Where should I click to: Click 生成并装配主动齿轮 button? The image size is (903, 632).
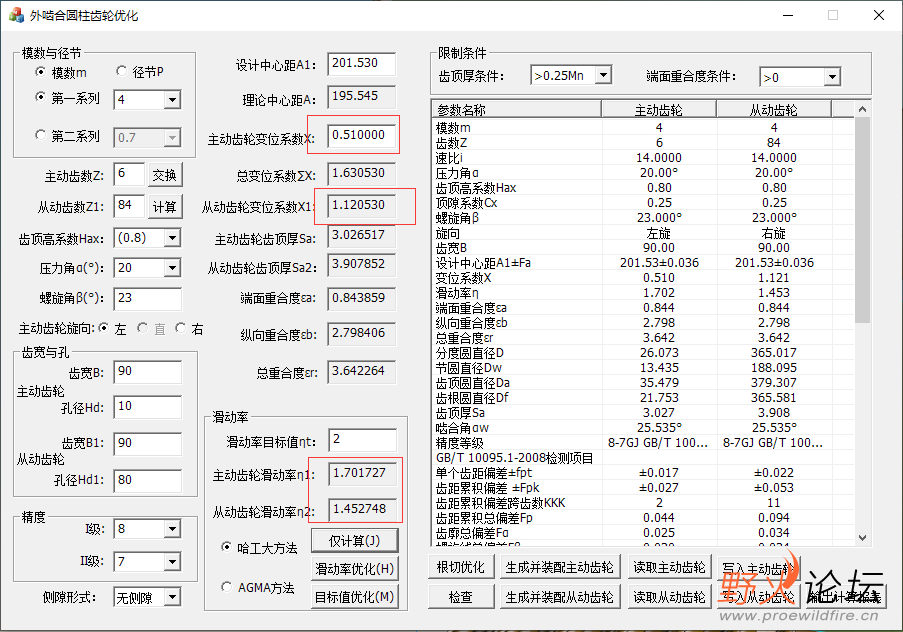point(560,567)
